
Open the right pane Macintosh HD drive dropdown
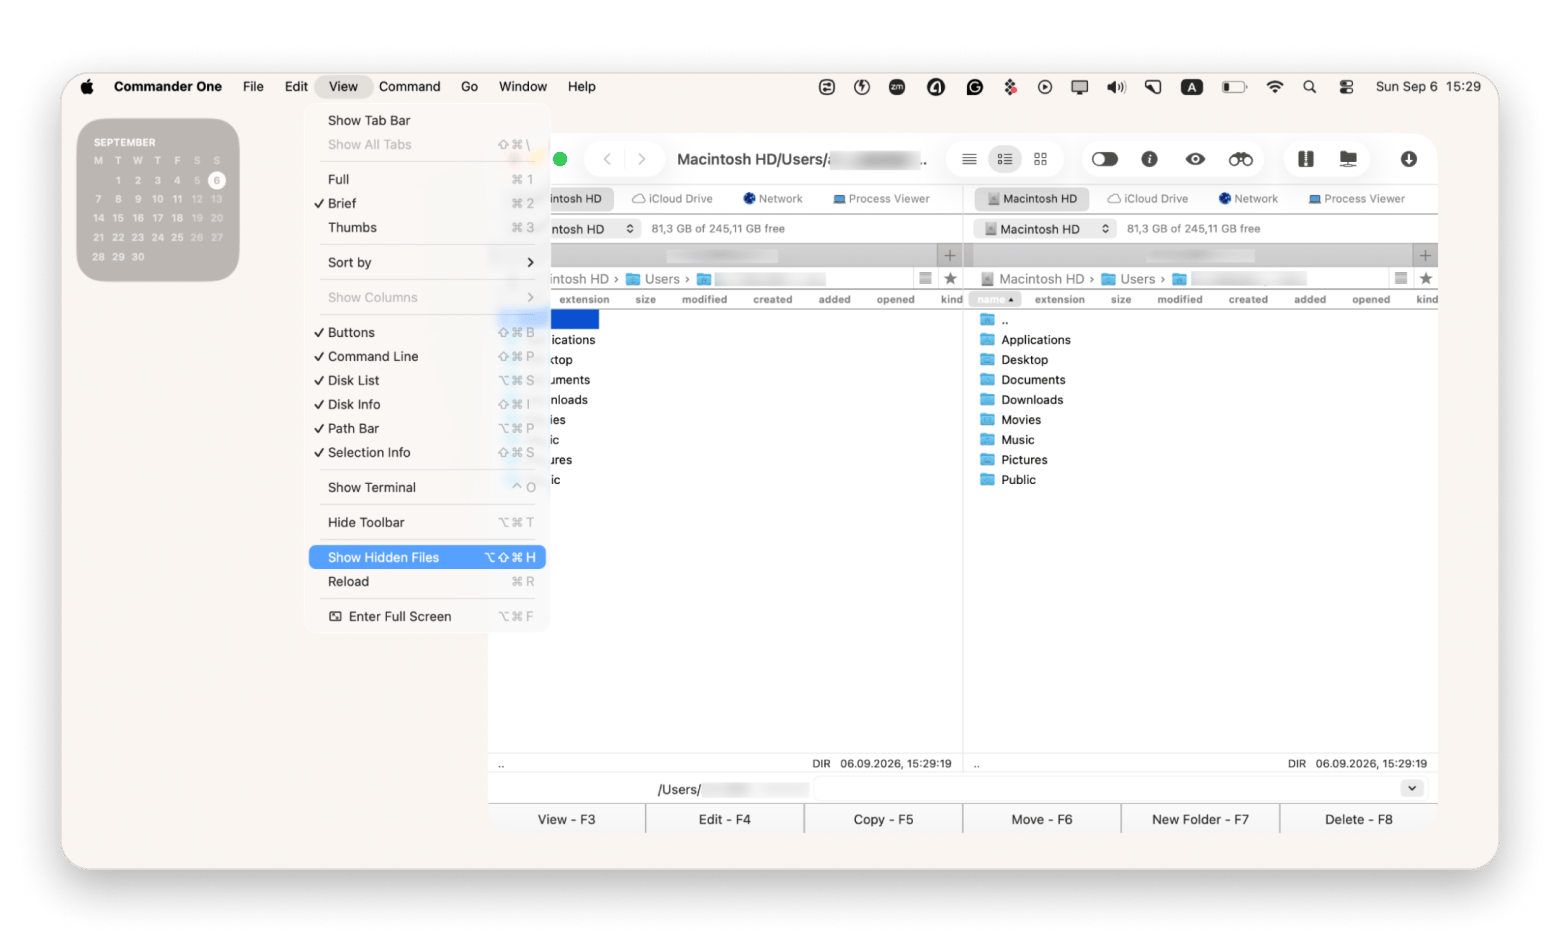[x=1045, y=229]
